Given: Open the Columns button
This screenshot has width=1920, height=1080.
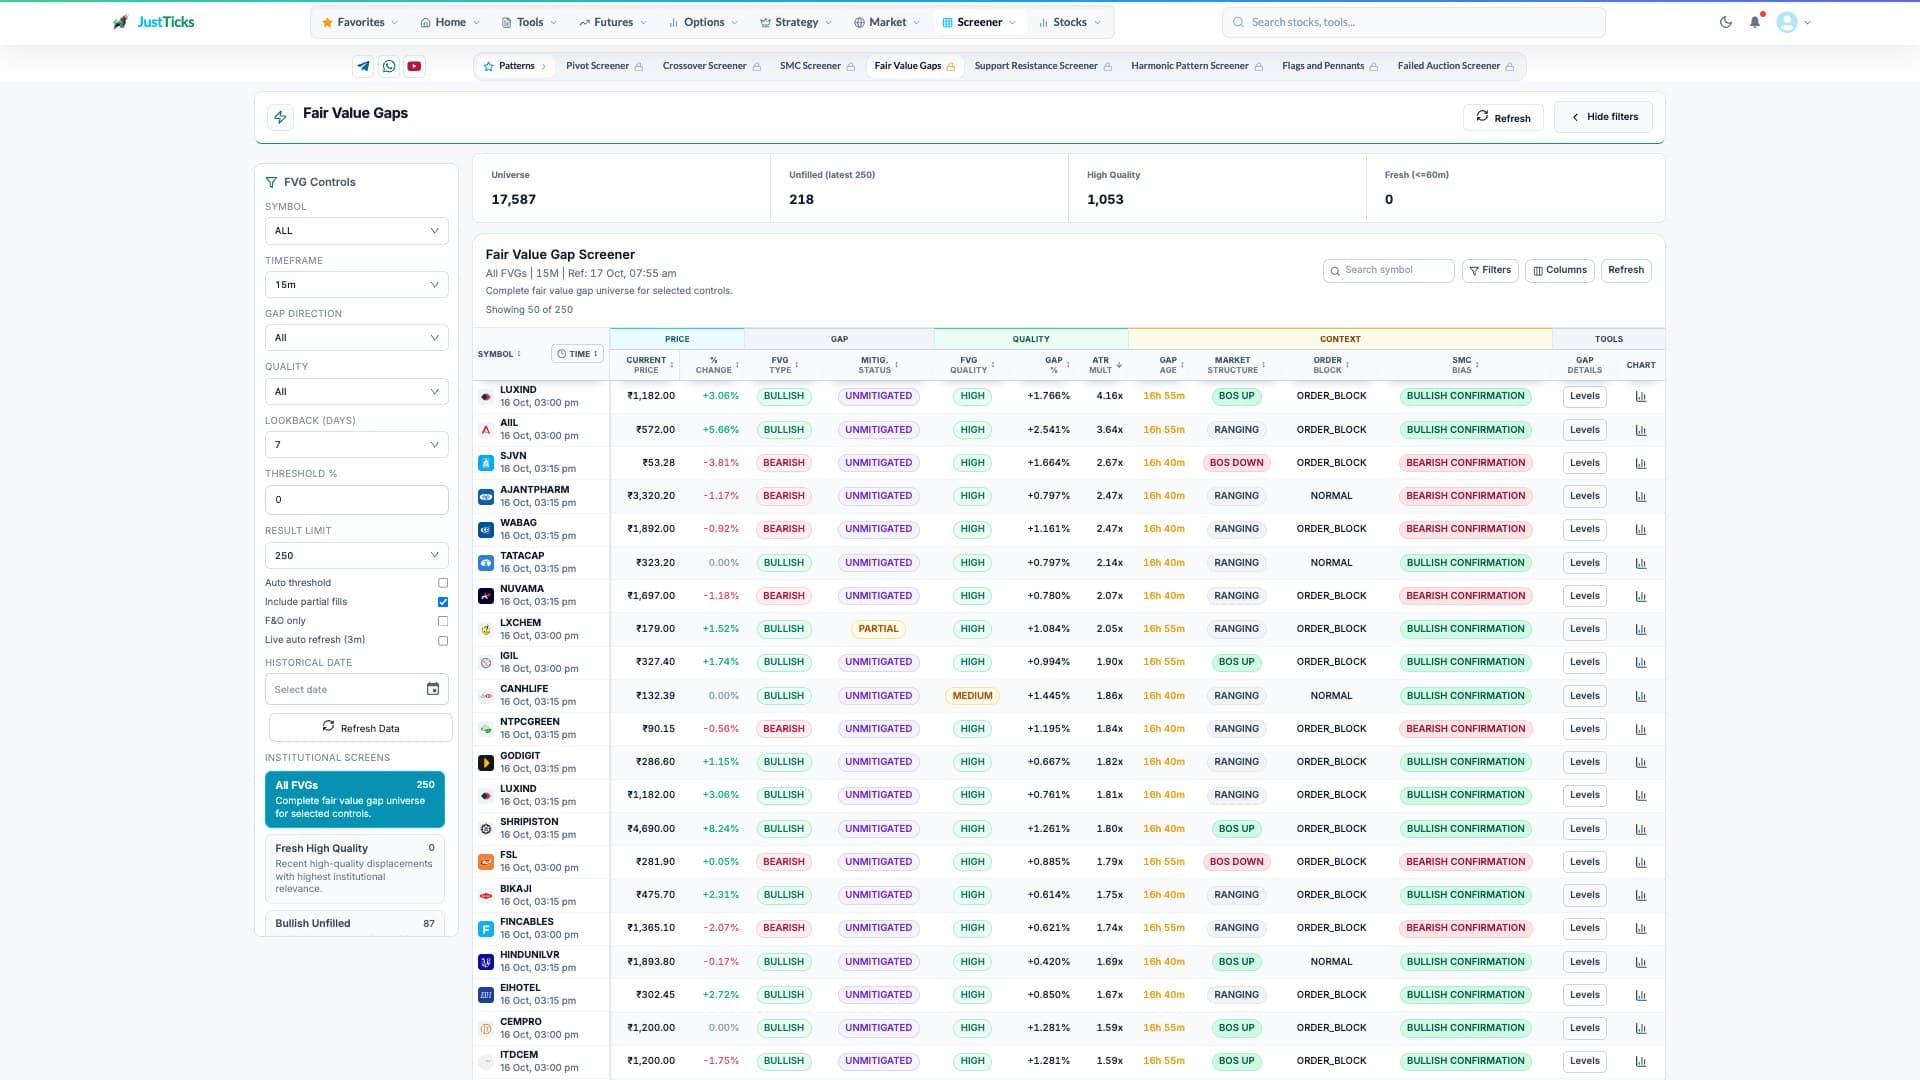Looking at the screenshot, I should (1559, 270).
